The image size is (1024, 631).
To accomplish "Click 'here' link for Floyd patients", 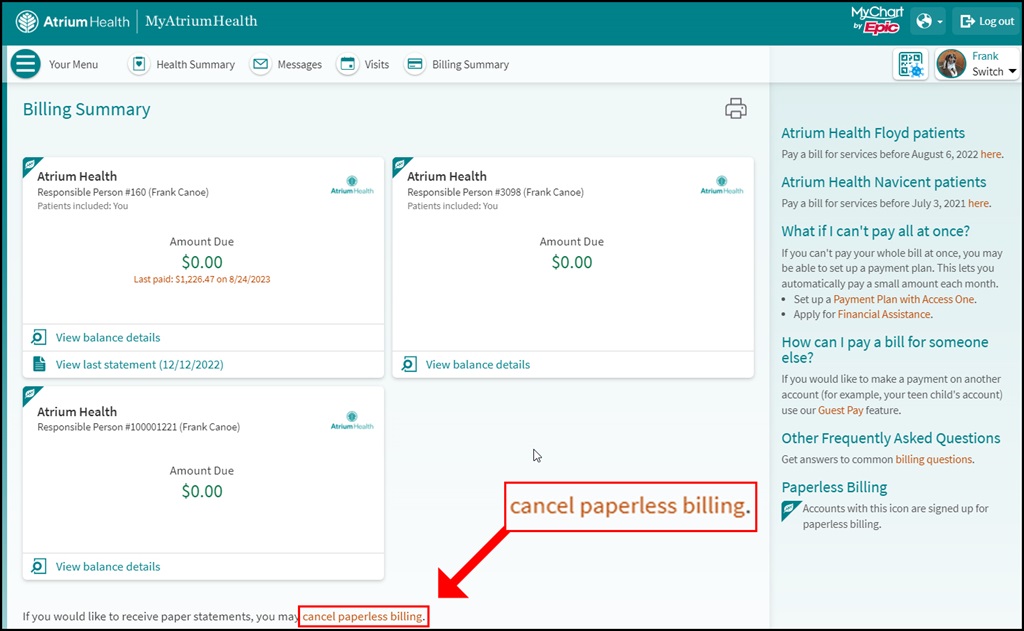I will [x=990, y=154].
